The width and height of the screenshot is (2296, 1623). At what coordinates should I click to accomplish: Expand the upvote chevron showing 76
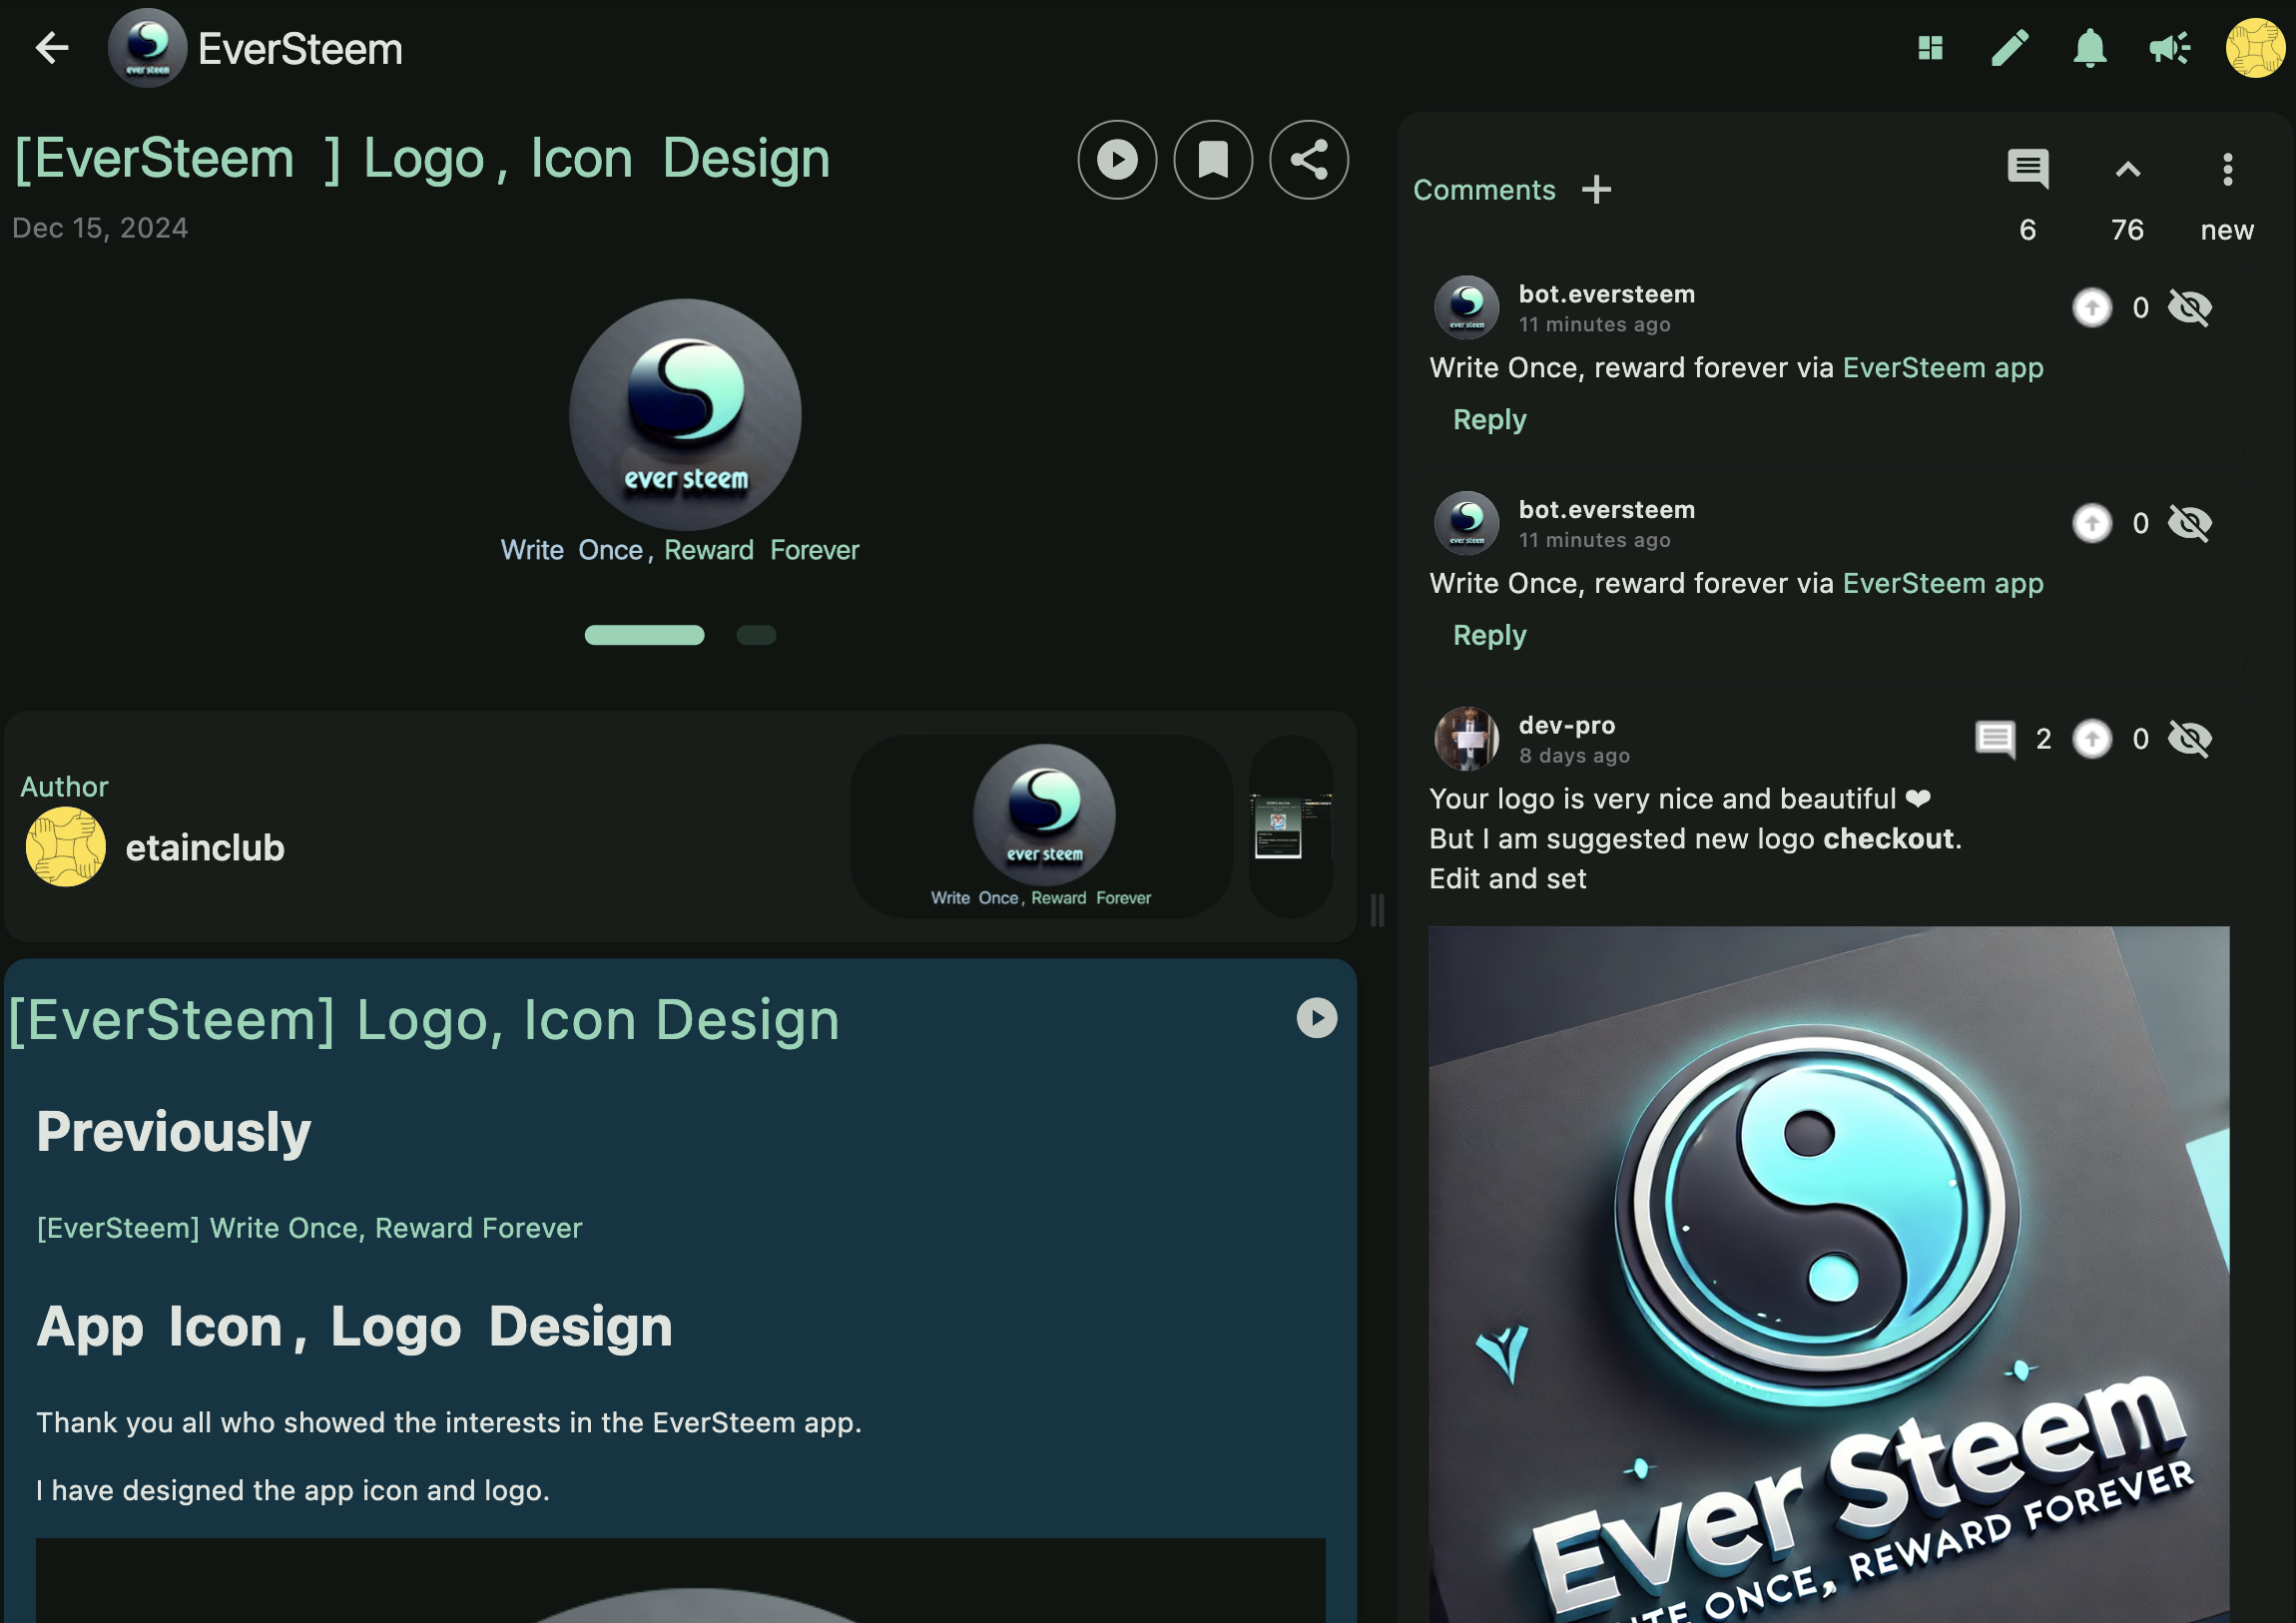point(2127,169)
